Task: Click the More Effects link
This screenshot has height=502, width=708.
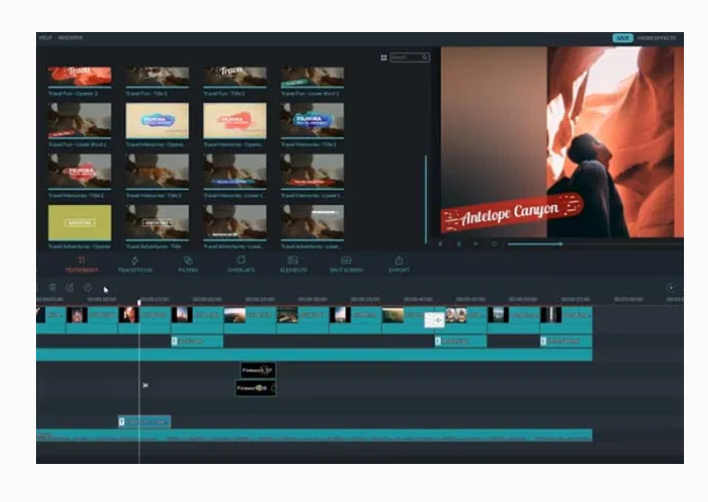Action: [x=657, y=38]
